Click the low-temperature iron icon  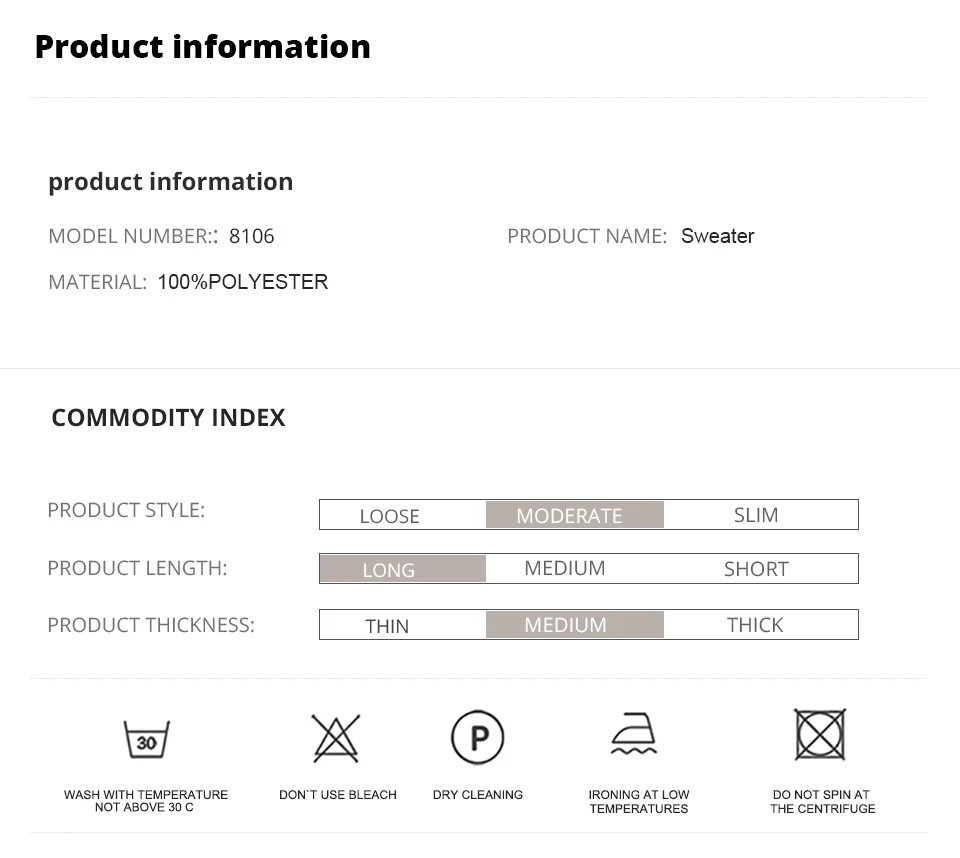point(634,733)
